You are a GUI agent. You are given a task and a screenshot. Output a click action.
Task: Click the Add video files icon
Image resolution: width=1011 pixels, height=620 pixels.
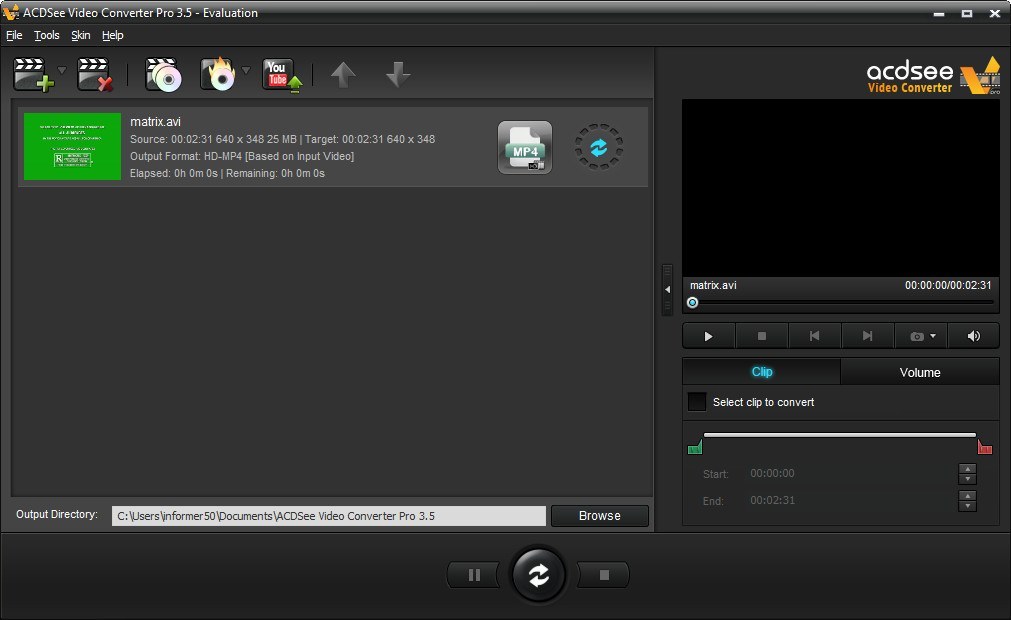click(x=34, y=75)
